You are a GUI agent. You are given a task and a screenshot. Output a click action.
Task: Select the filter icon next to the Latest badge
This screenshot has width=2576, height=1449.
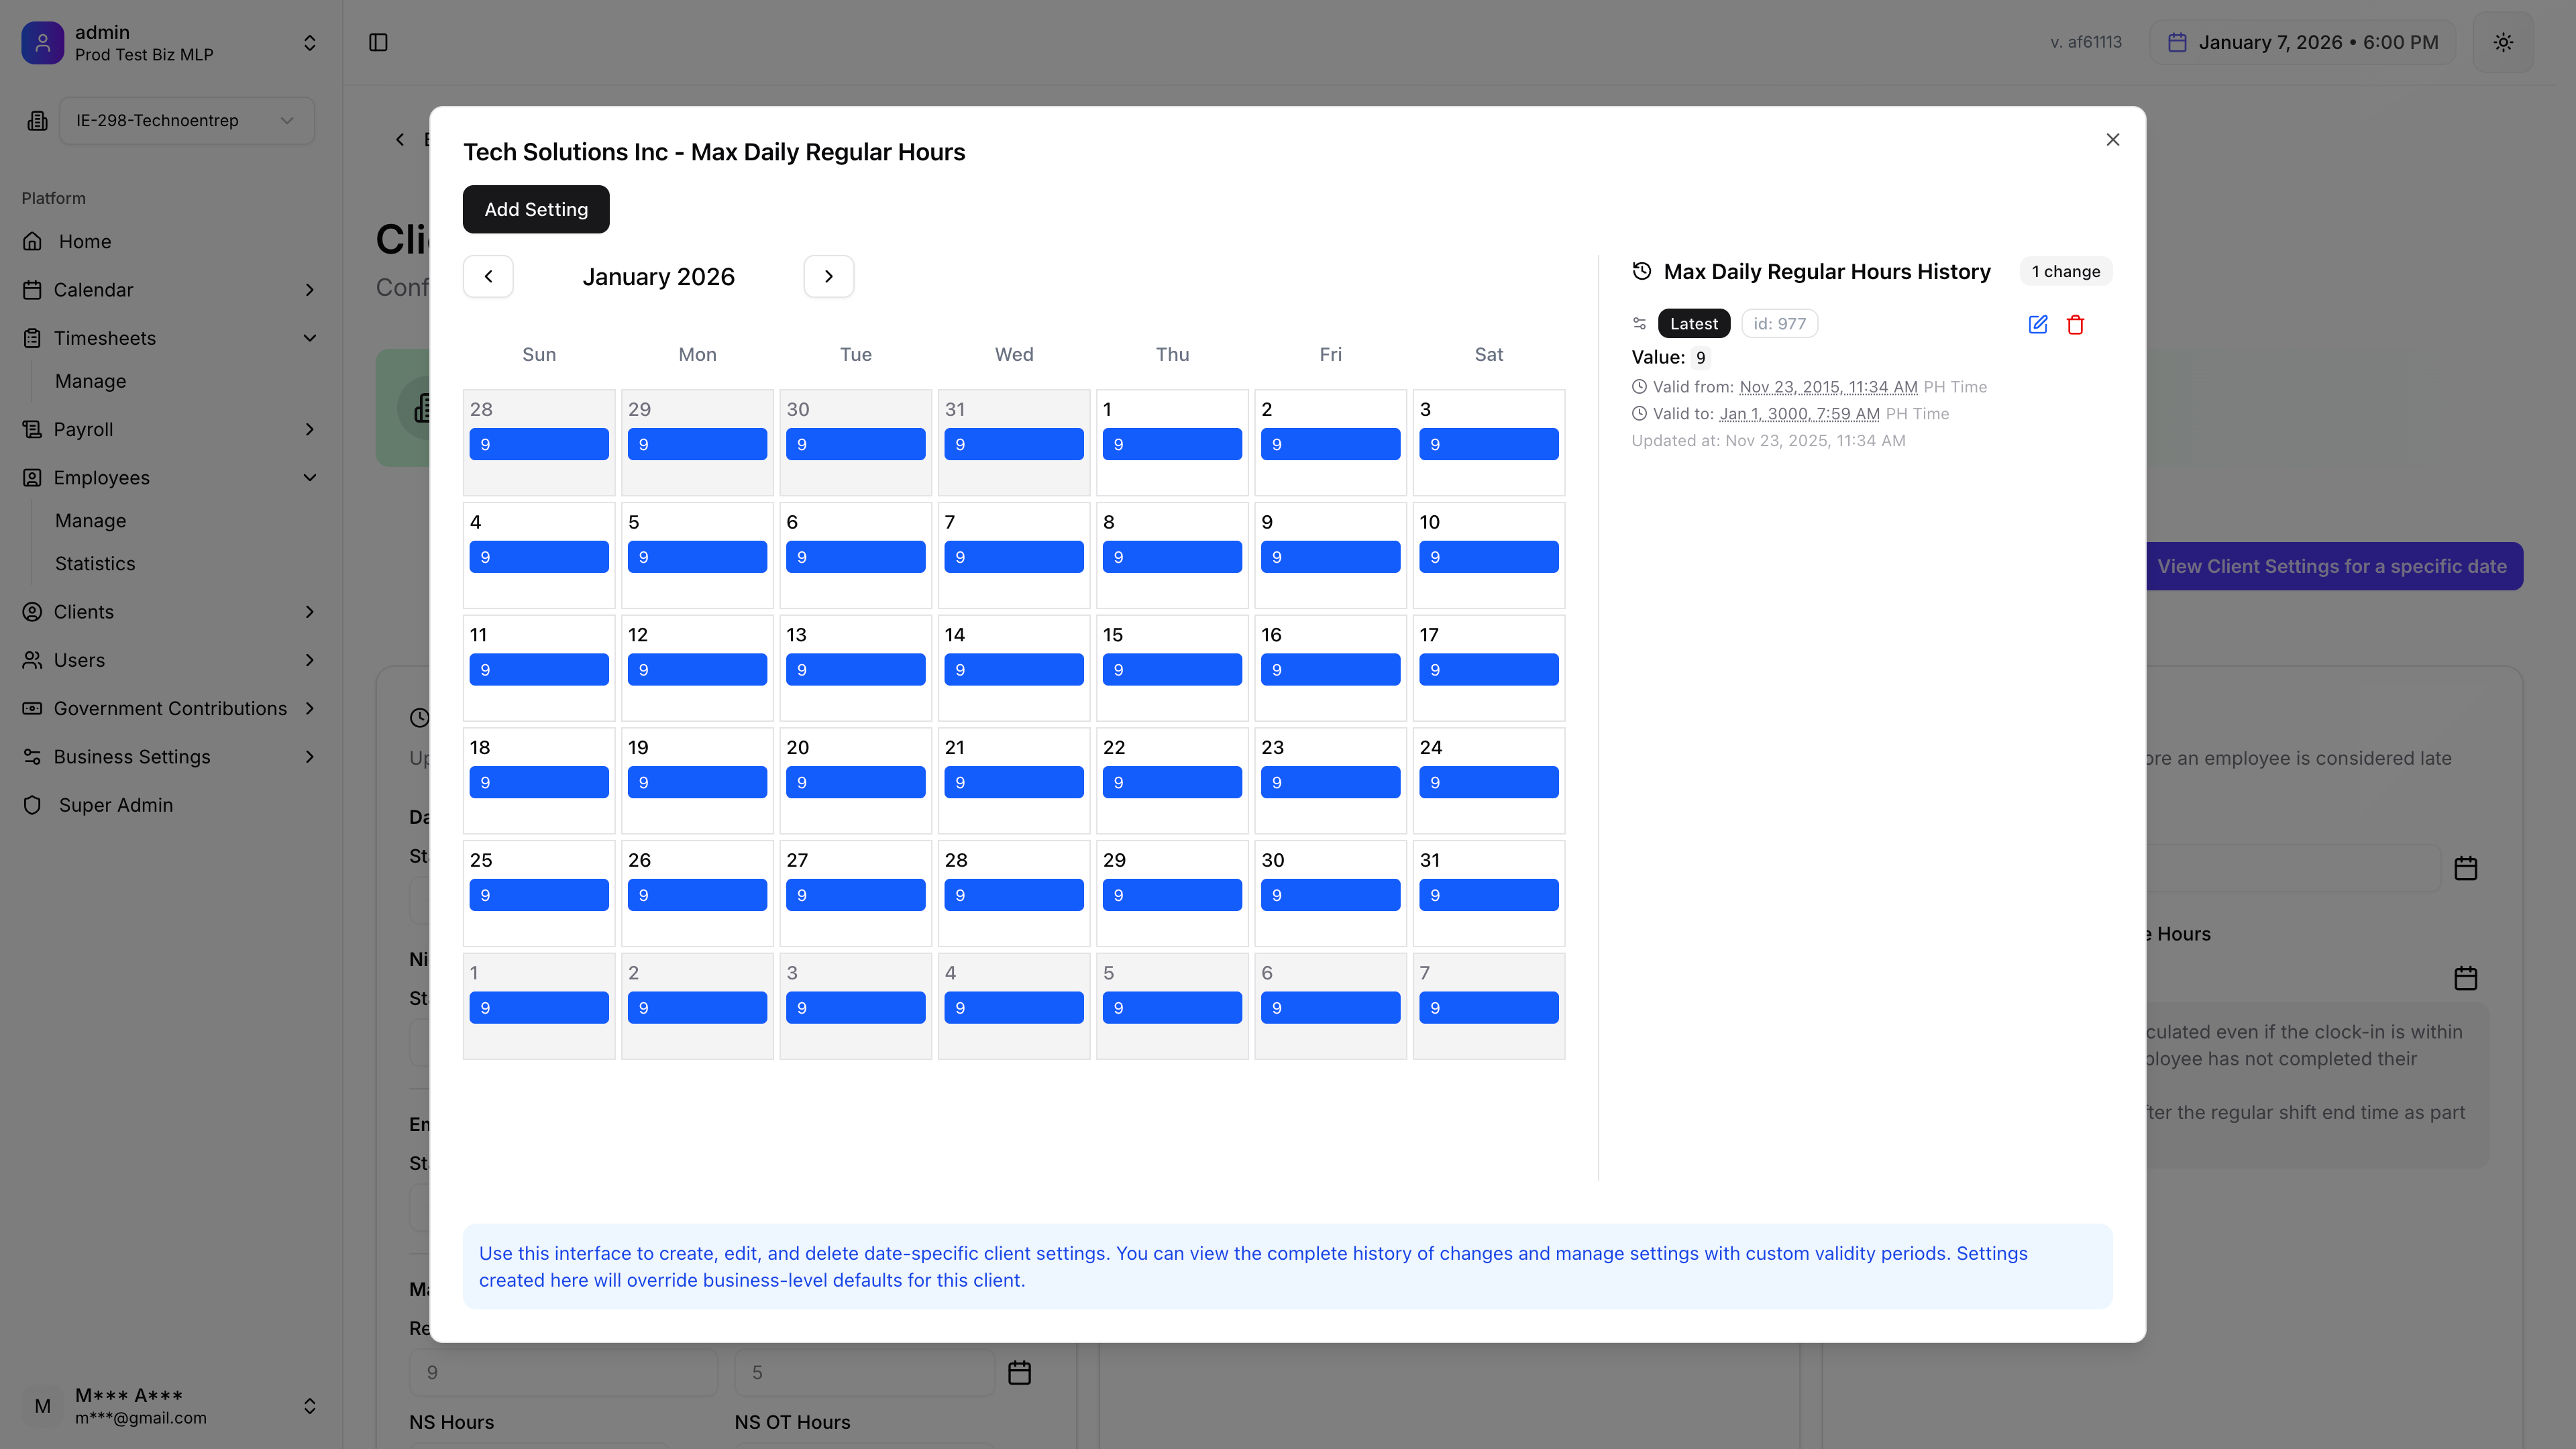[x=1639, y=323]
